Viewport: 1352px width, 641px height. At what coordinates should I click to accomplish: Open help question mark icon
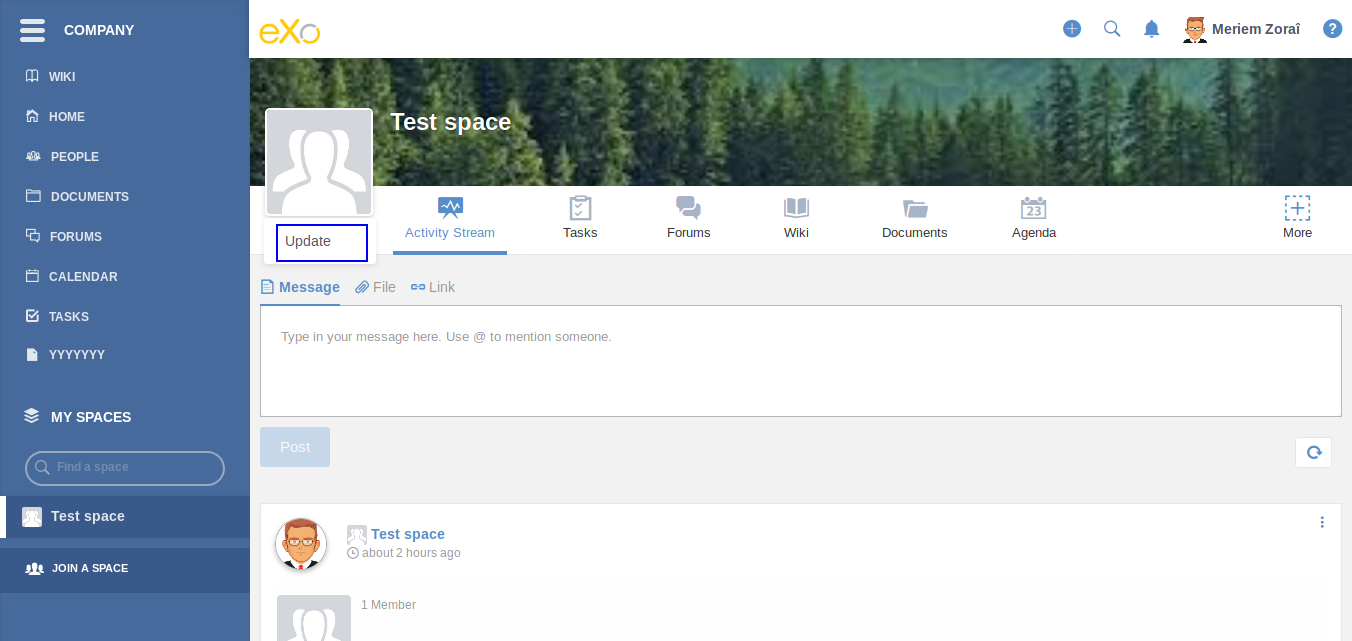coord(1332,29)
